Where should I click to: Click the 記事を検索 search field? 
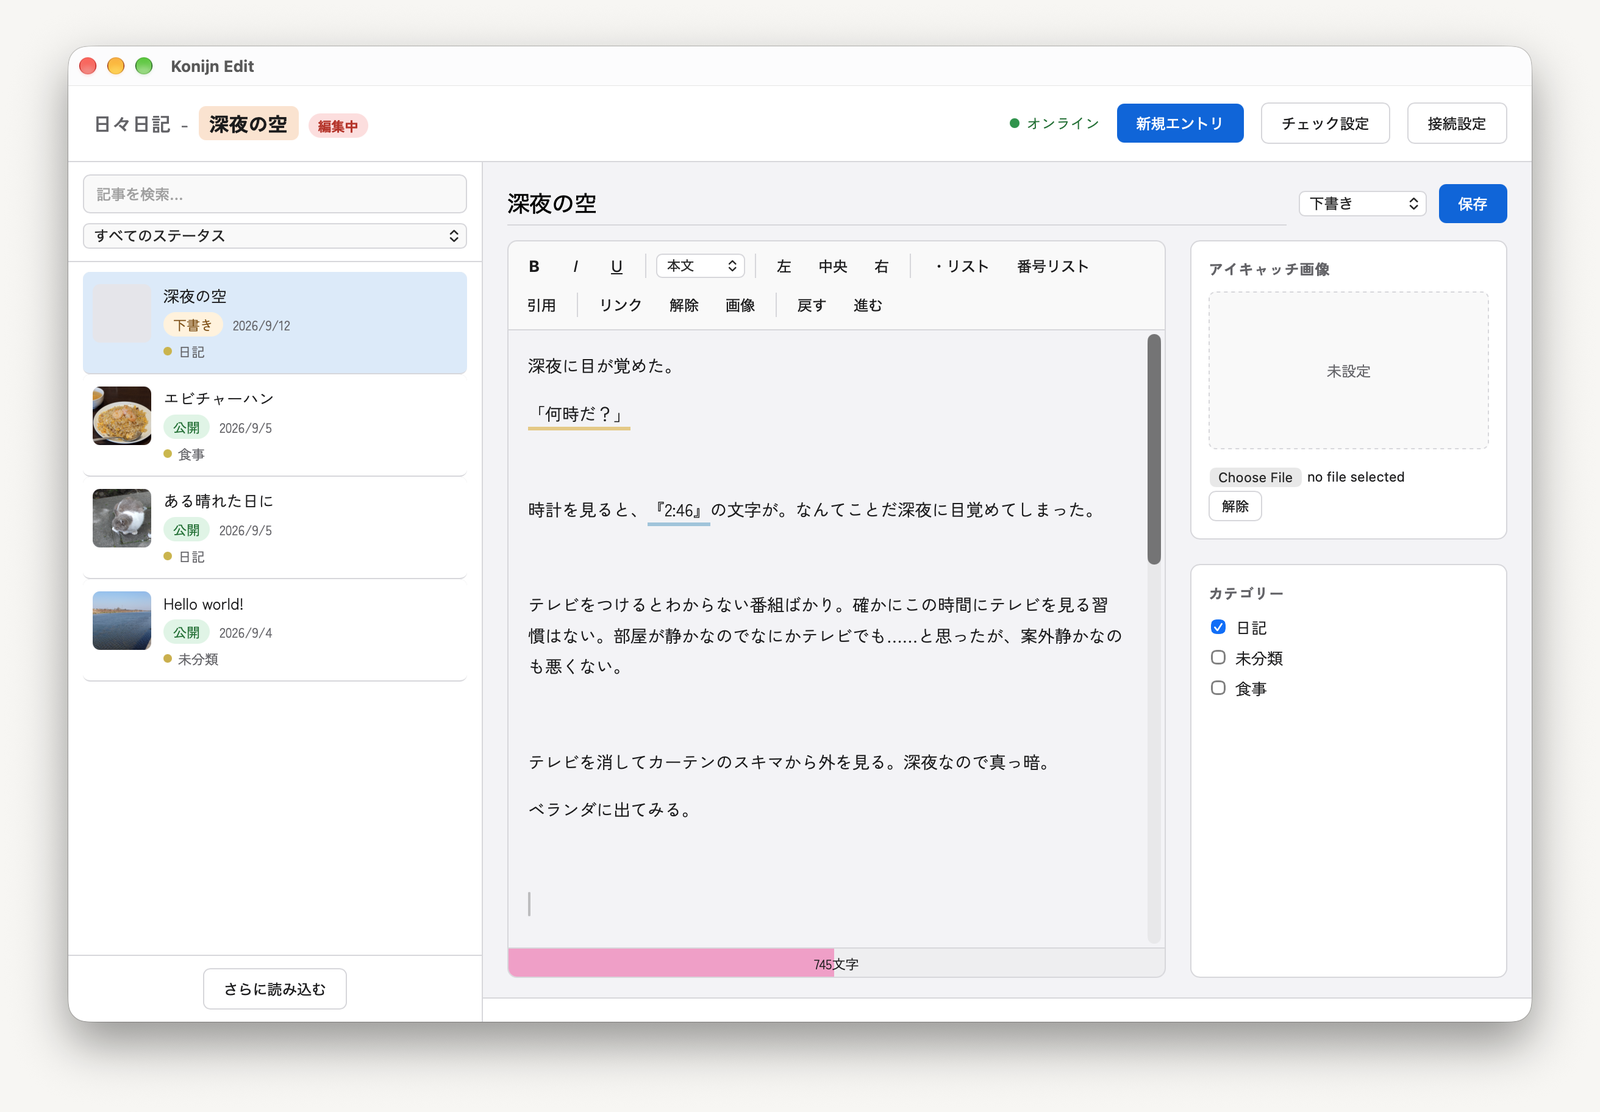[275, 194]
